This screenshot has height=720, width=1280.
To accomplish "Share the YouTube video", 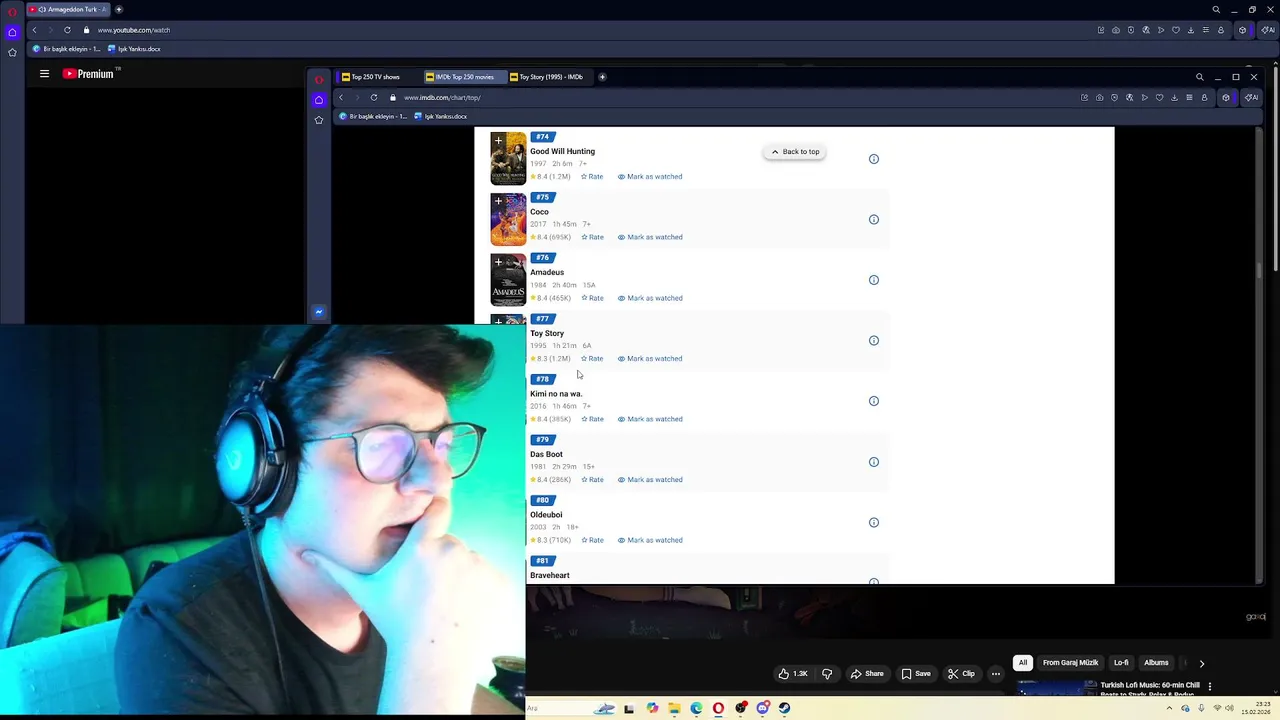I will coord(867,674).
